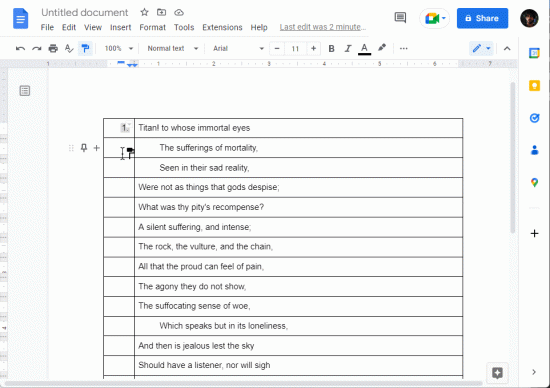The height and width of the screenshot is (388, 550).
Task: Open the File menu
Action: 47,27
